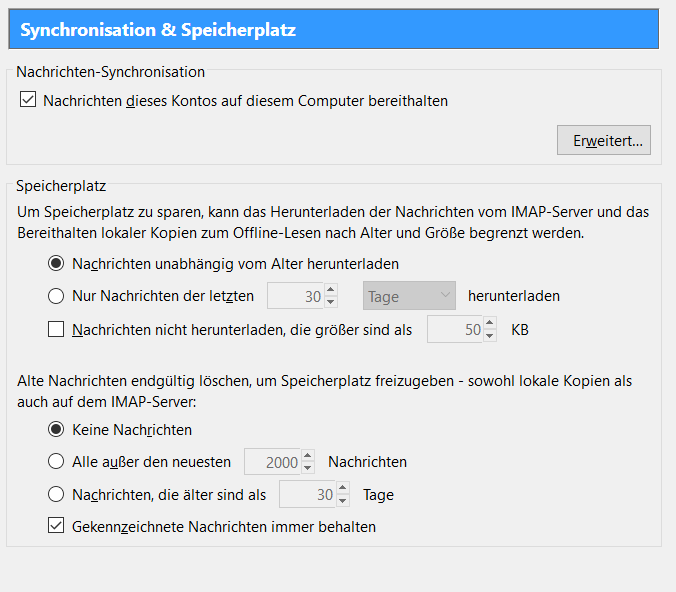Open the Tage unit dropdown
This screenshot has height=592, width=676.
click(409, 296)
